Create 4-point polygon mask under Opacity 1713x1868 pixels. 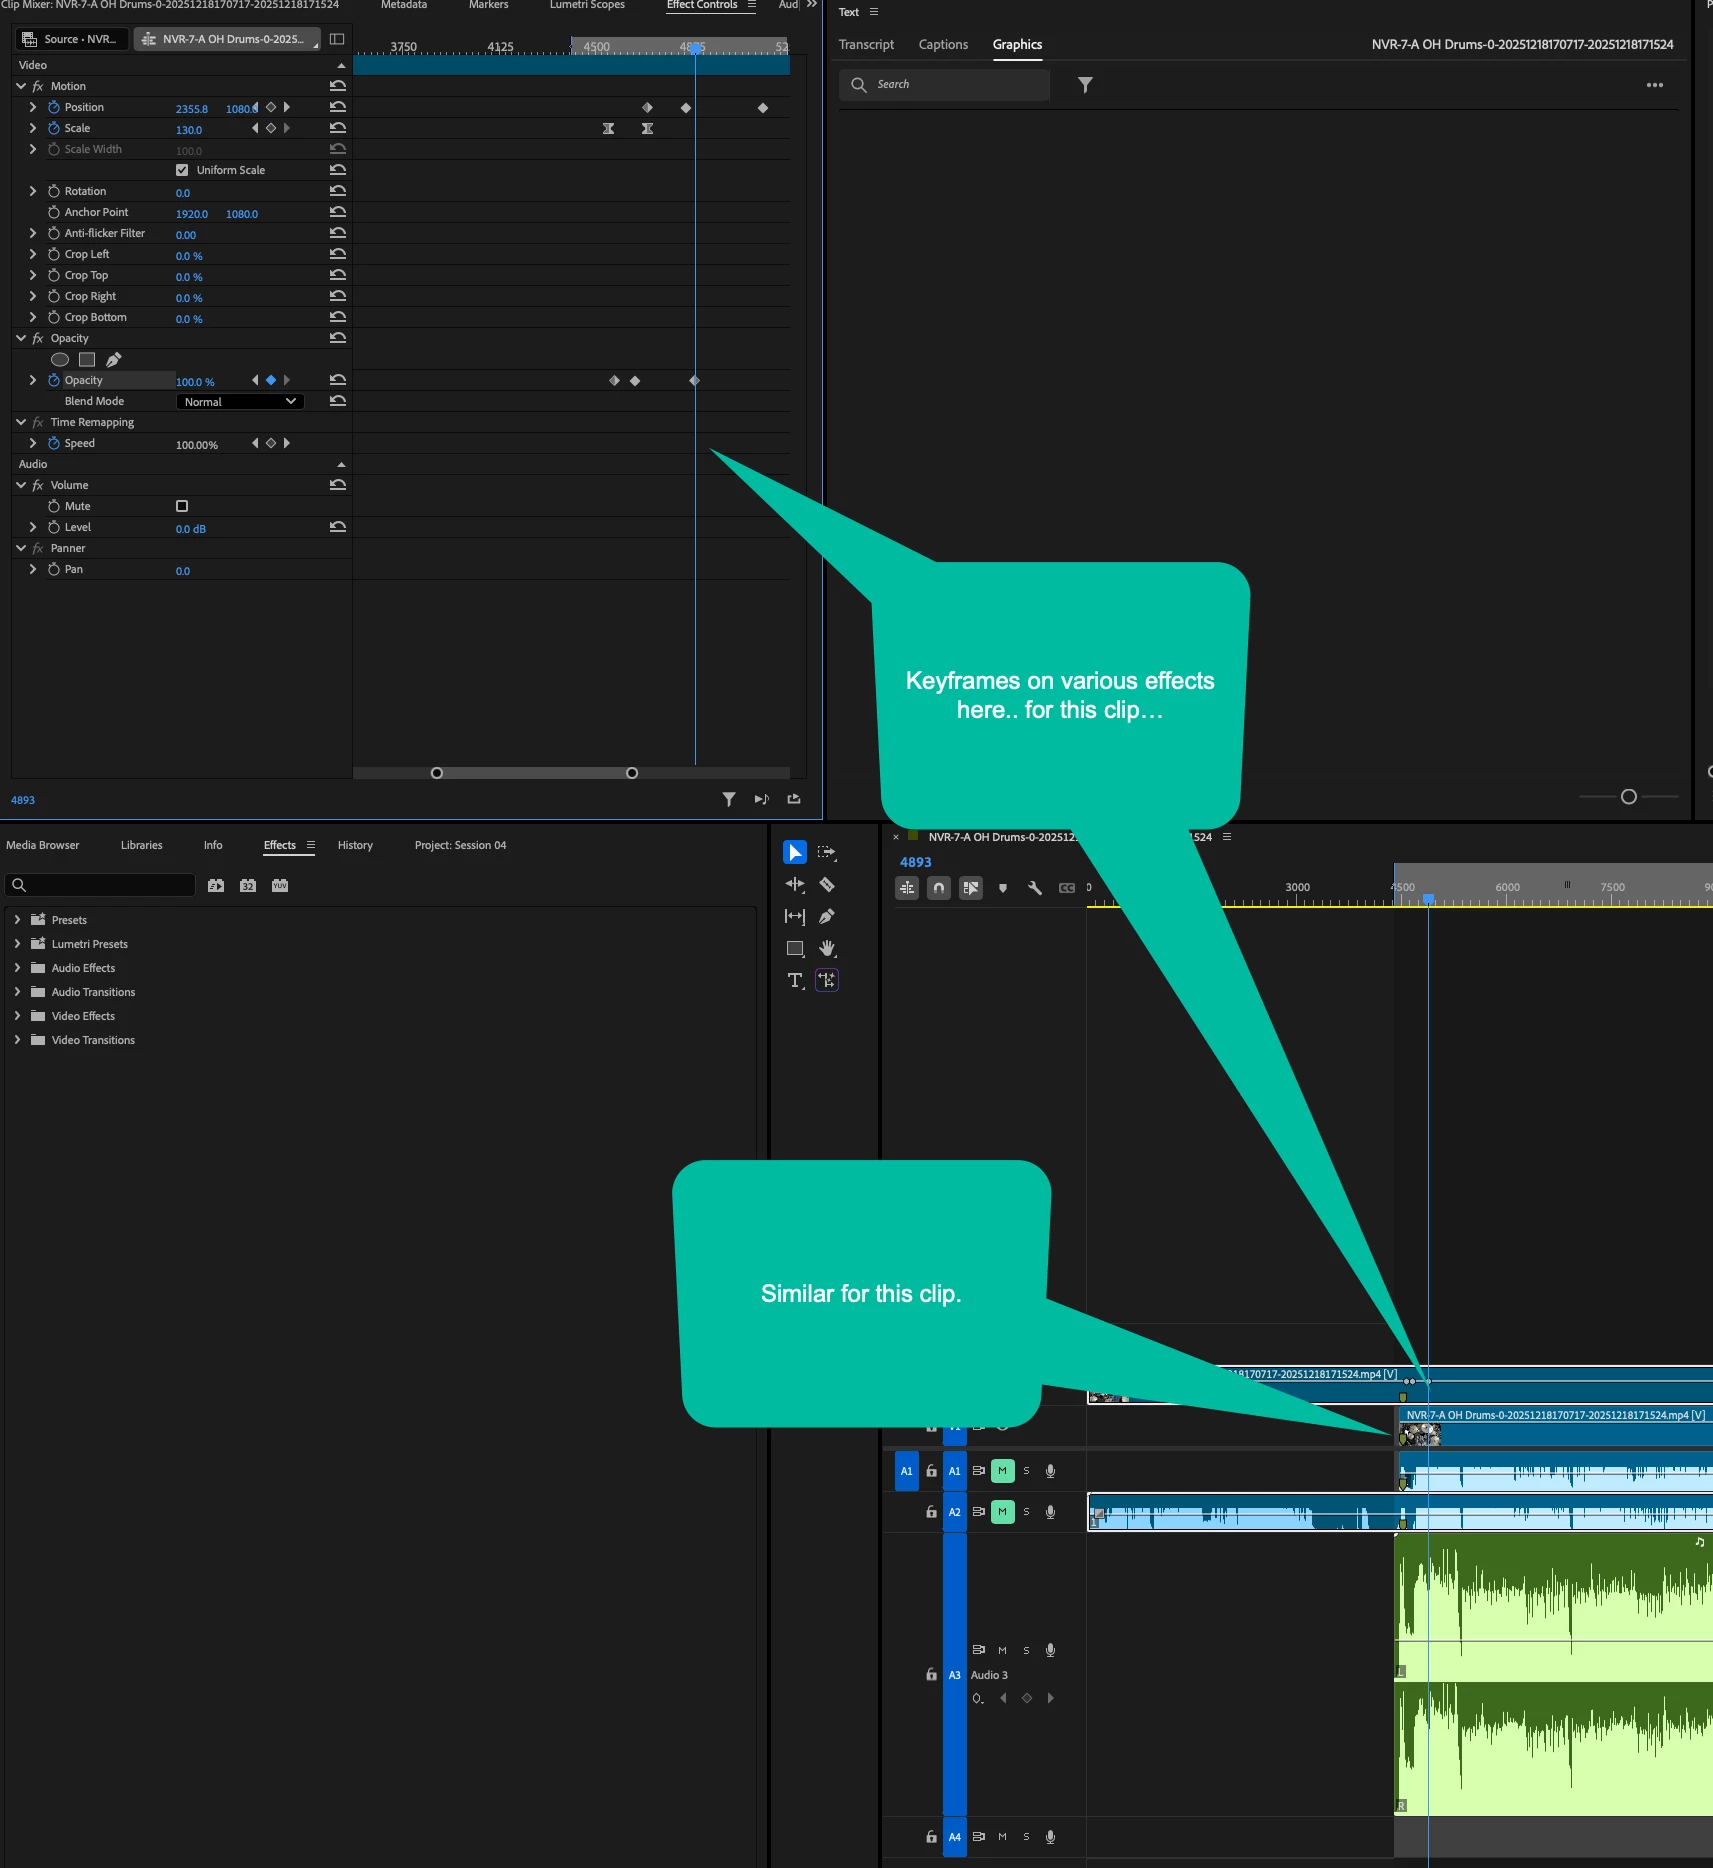[87, 359]
